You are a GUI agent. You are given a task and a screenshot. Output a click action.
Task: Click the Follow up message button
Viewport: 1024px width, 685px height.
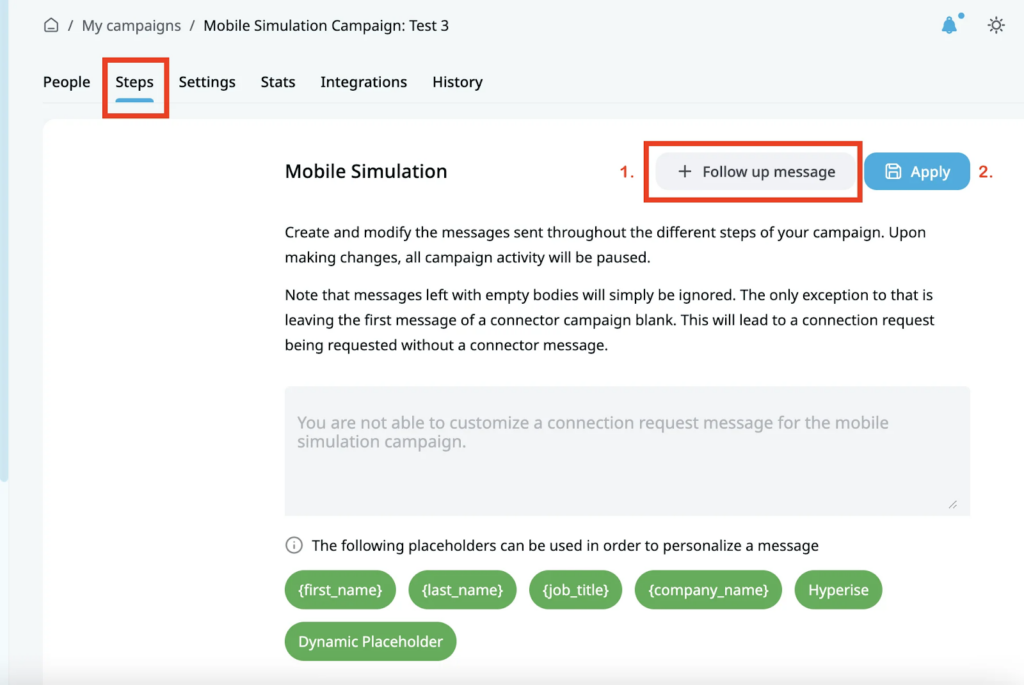pos(753,171)
